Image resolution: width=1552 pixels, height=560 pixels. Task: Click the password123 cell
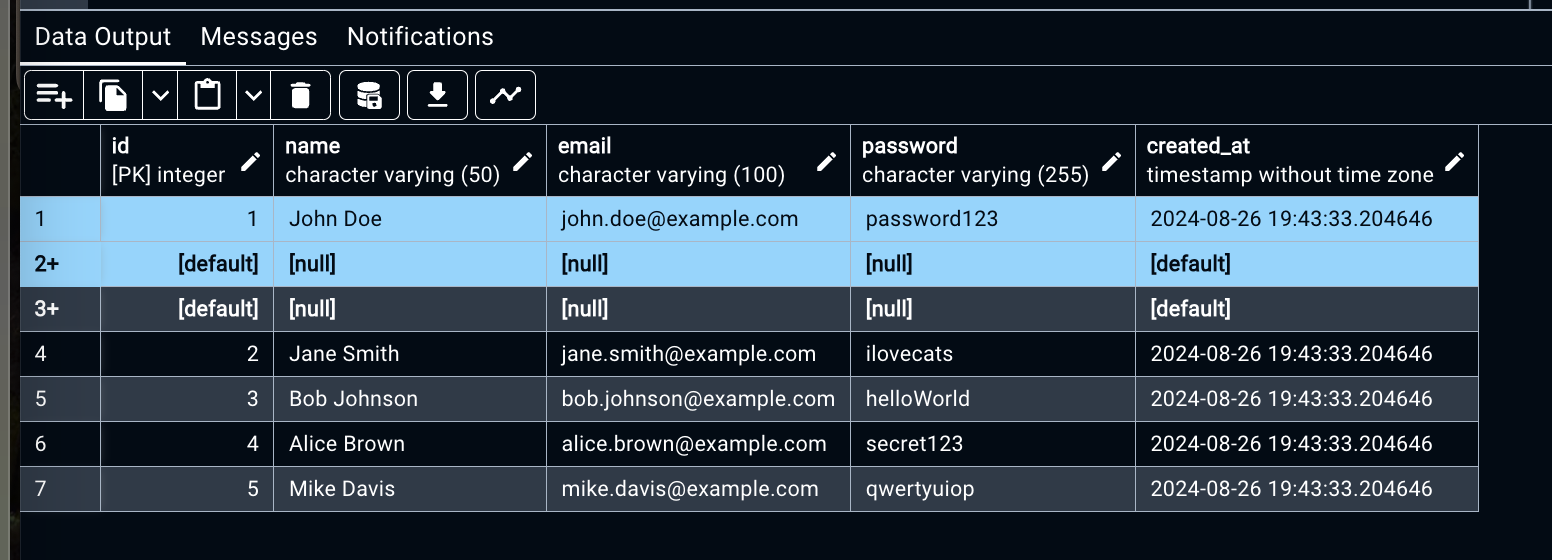(x=931, y=219)
